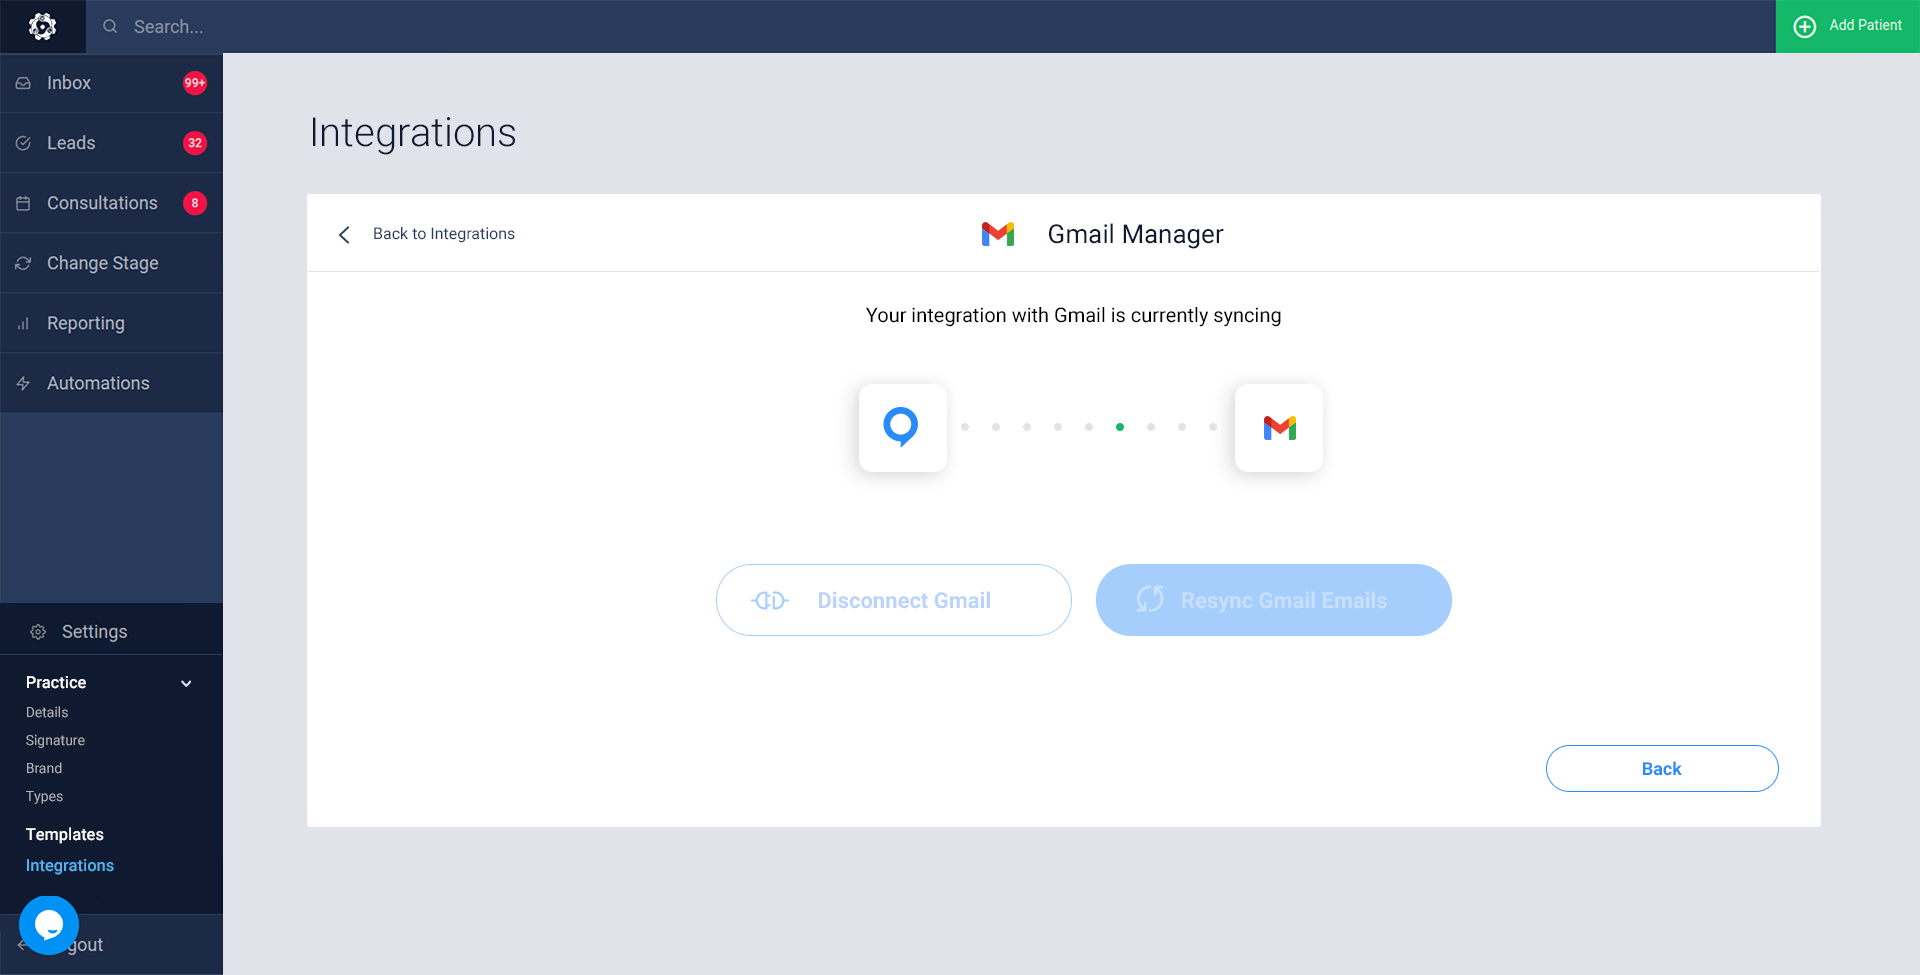The image size is (1920, 975).
Task: Click the Leads 32 count badge
Action: pyautogui.click(x=195, y=143)
